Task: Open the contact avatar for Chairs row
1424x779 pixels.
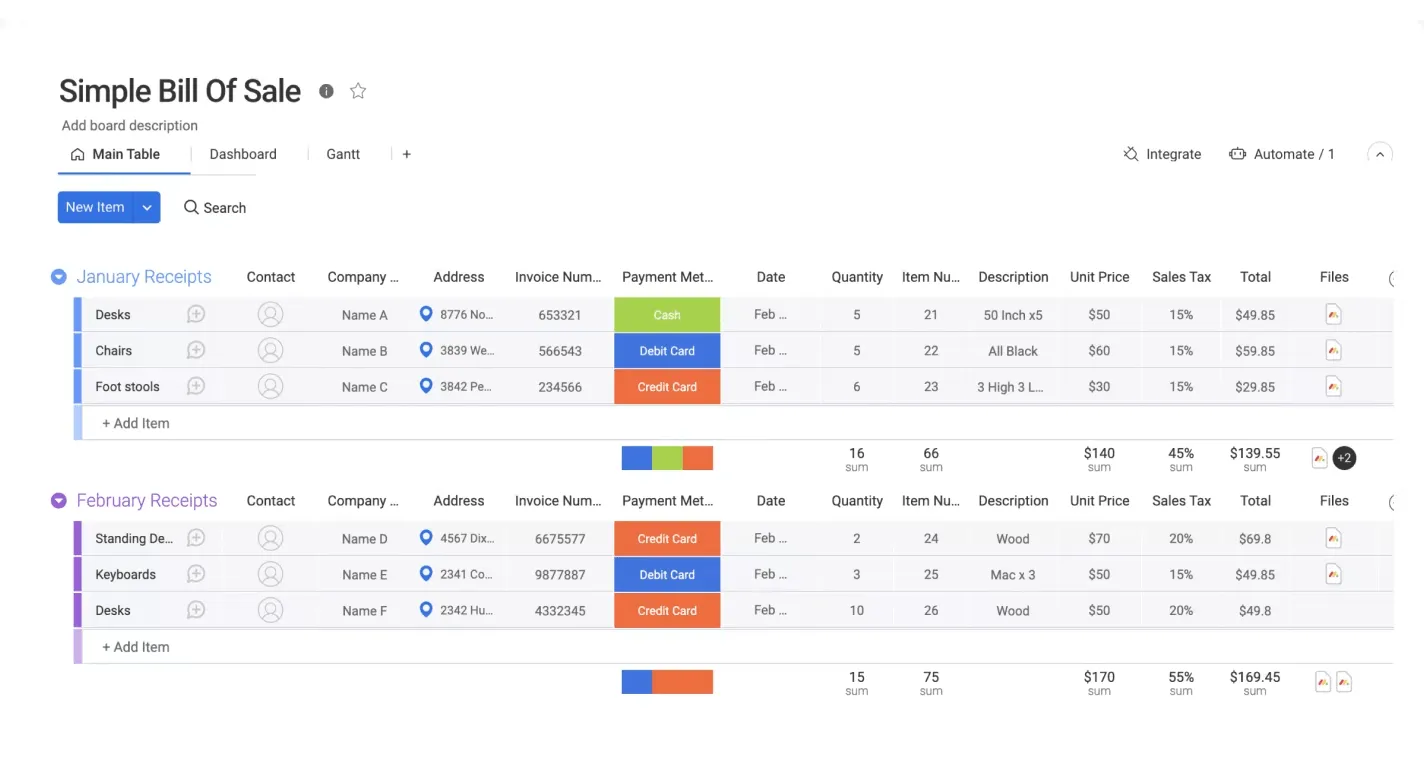Action: coord(270,351)
